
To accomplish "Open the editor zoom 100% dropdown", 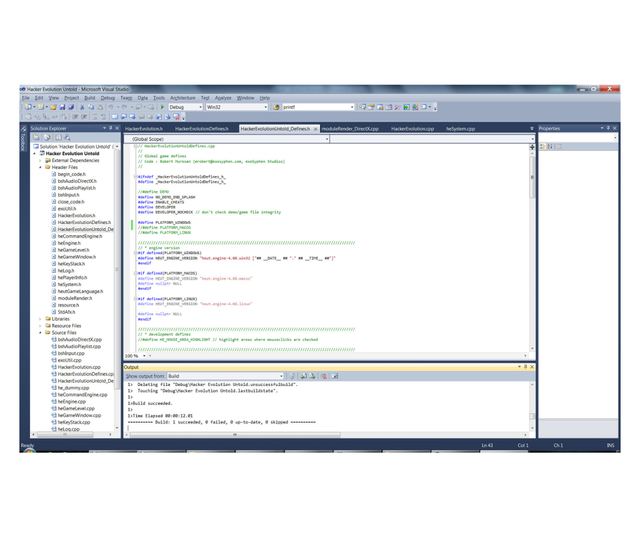I will click(x=144, y=356).
